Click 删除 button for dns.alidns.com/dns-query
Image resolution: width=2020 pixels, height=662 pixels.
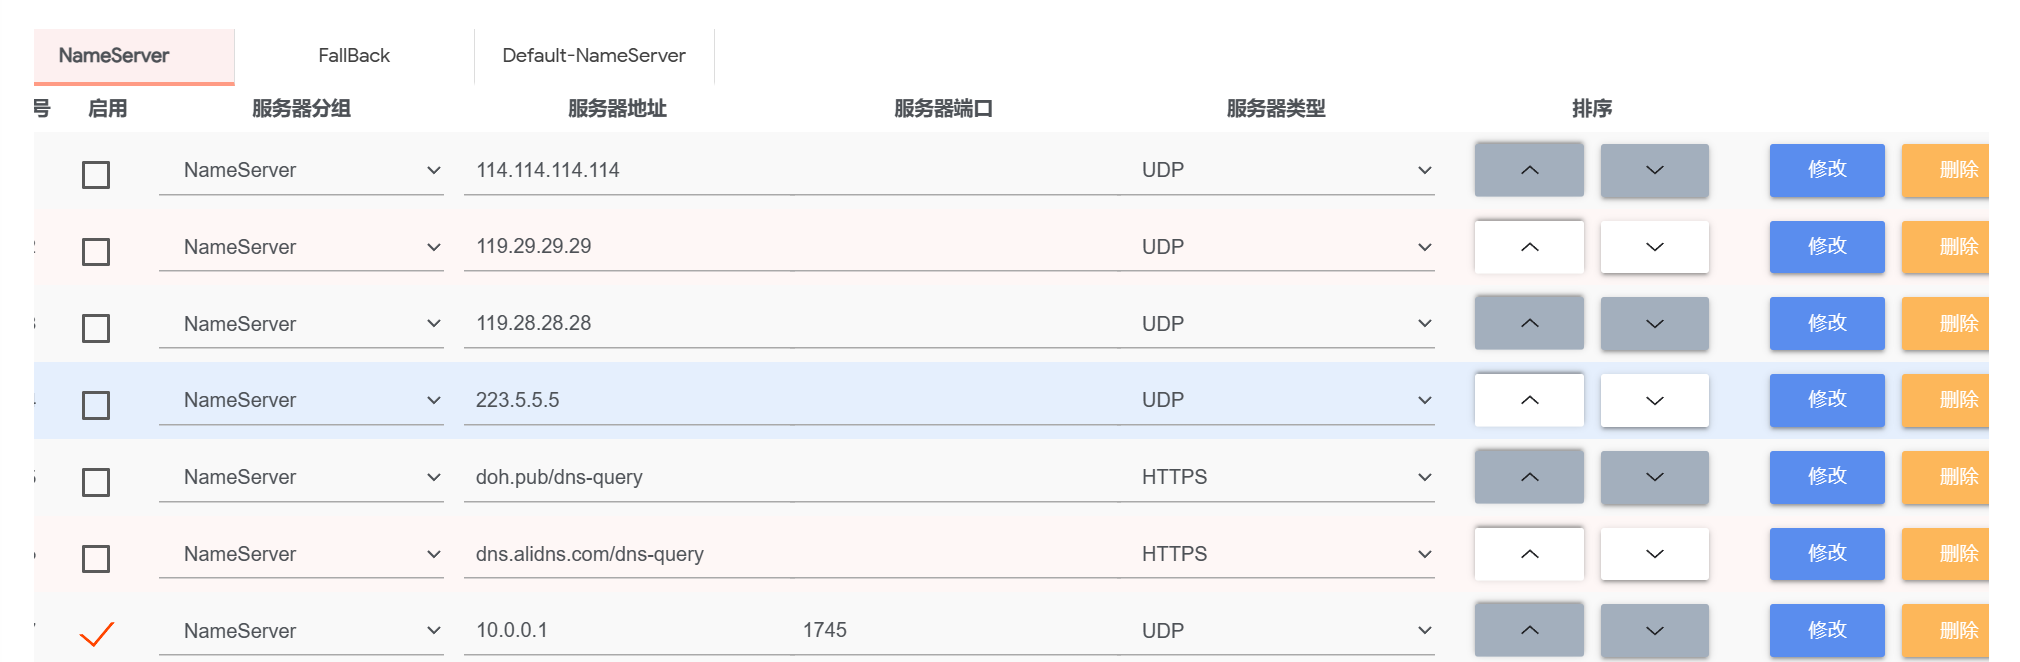(x=1950, y=554)
